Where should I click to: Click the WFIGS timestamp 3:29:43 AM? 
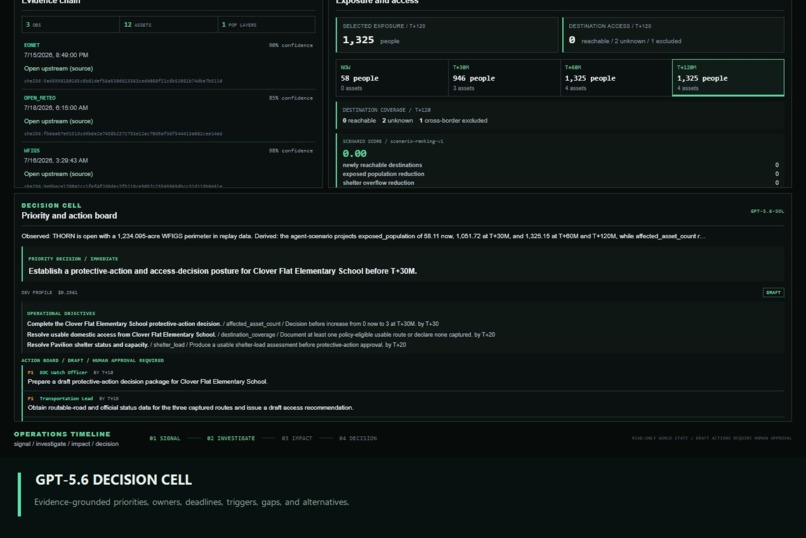coord(56,160)
